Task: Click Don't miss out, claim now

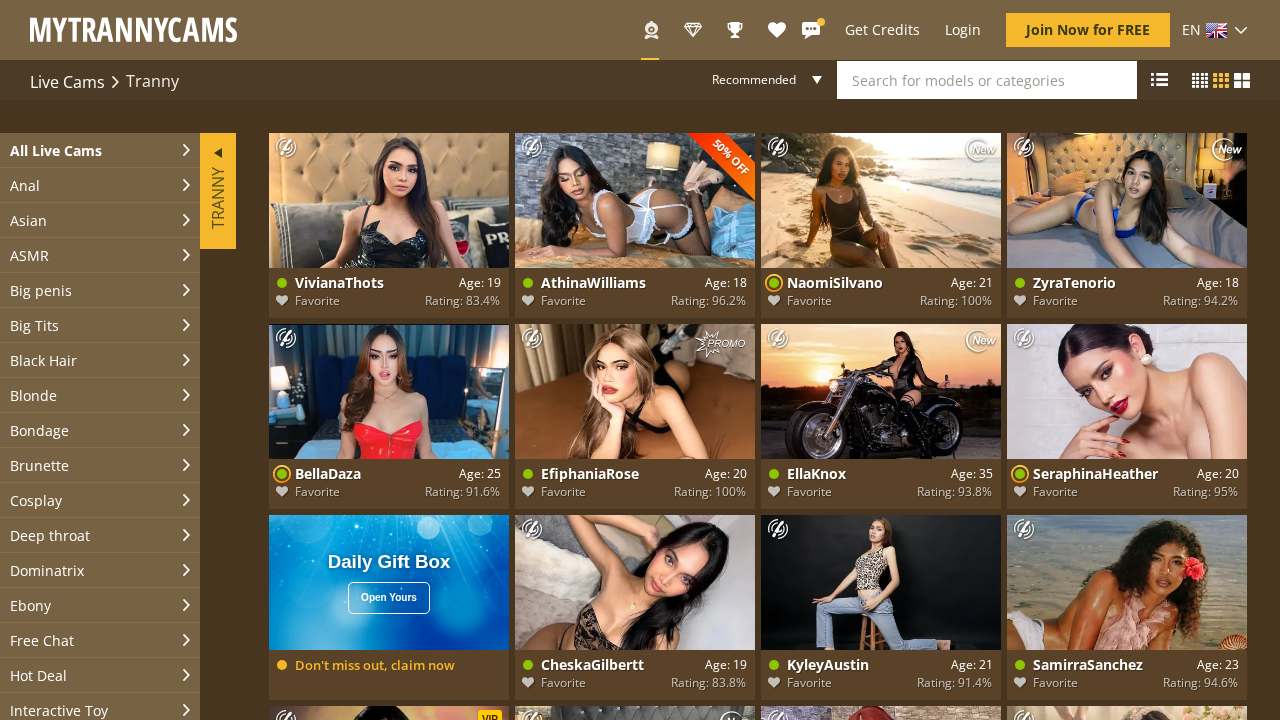Action: click(374, 665)
